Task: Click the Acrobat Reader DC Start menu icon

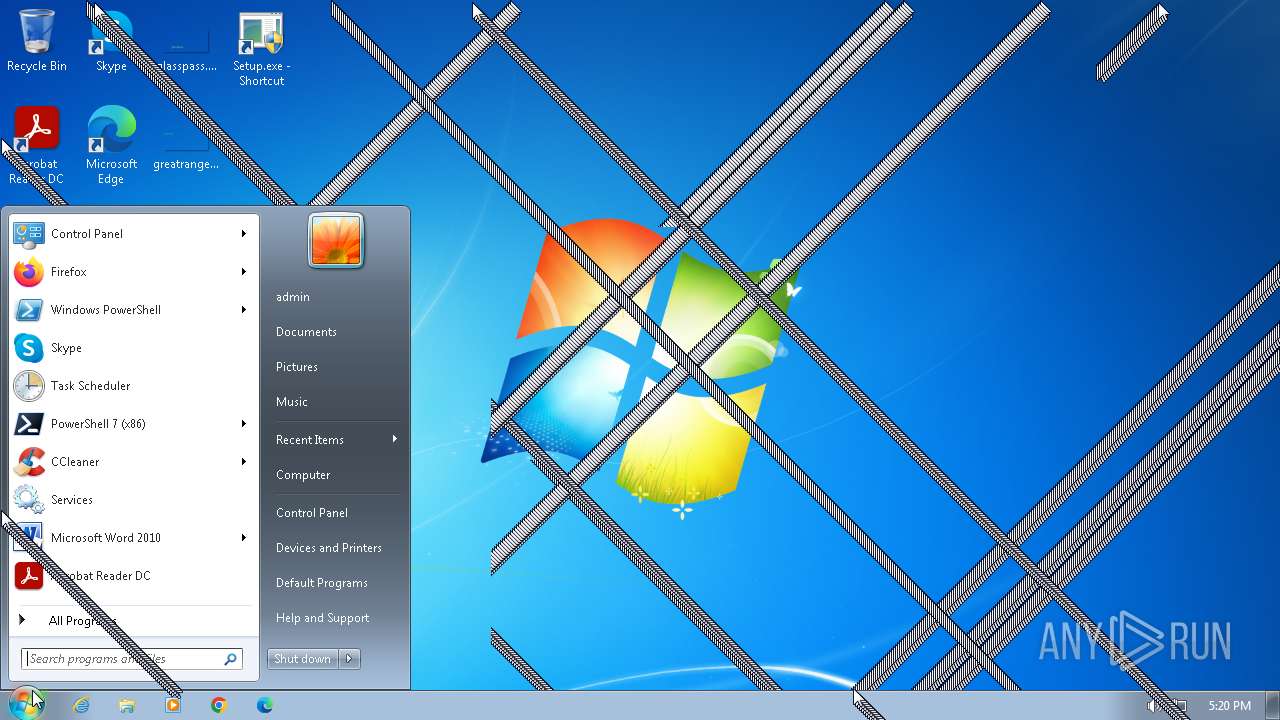Action: 29,576
